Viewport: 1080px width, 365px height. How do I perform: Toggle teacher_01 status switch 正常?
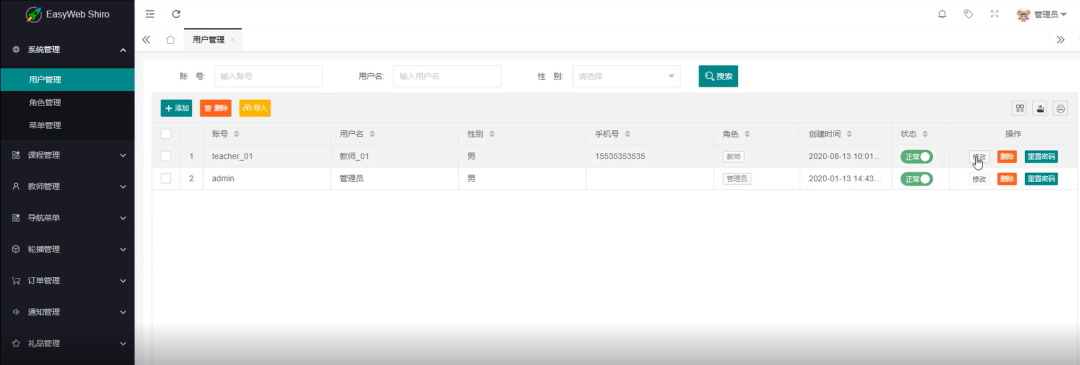click(916, 156)
